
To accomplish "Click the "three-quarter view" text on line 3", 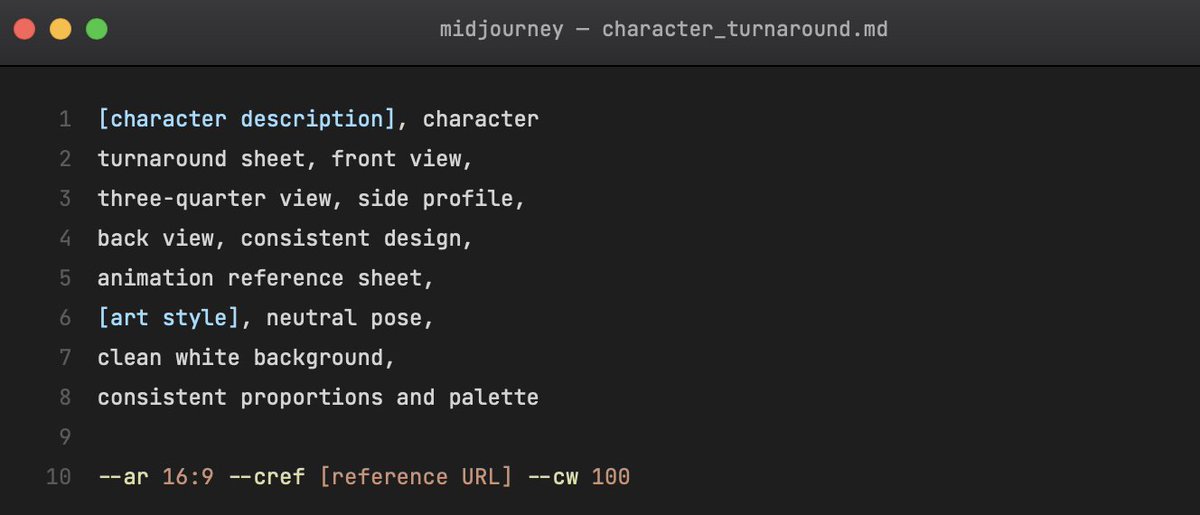I will click(x=214, y=199).
